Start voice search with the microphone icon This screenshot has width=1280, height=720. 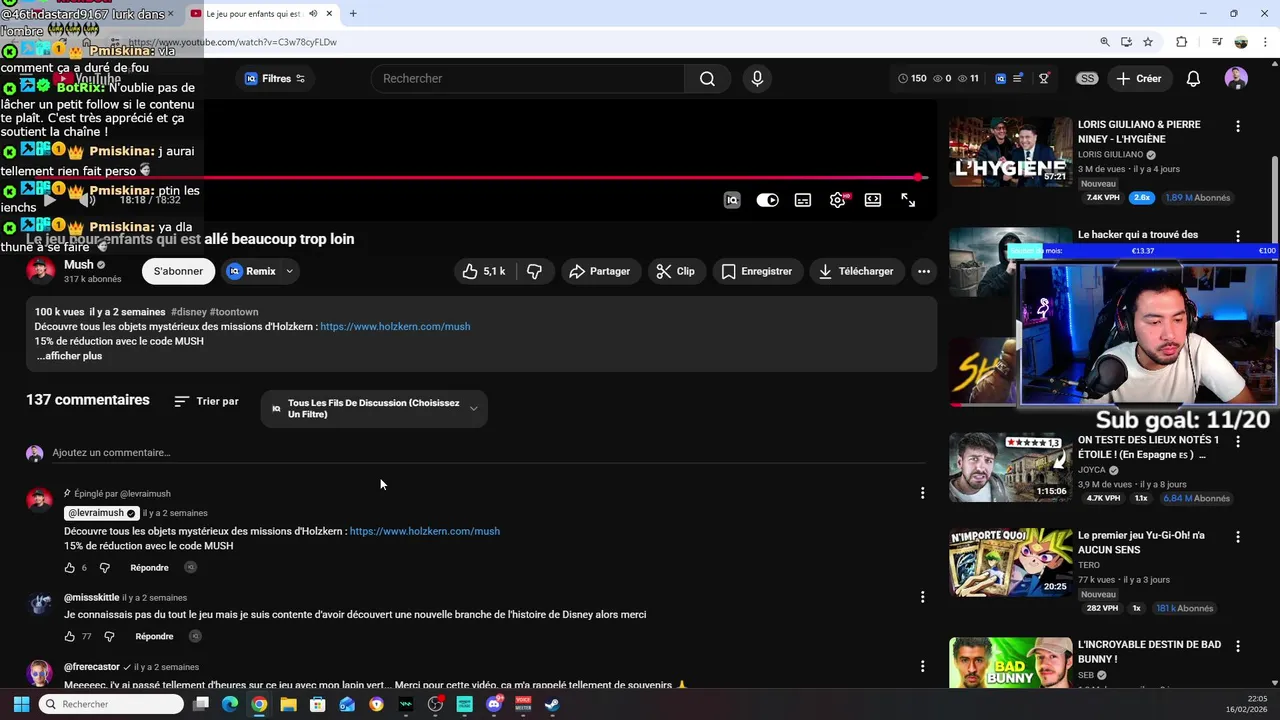(x=757, y=79)
